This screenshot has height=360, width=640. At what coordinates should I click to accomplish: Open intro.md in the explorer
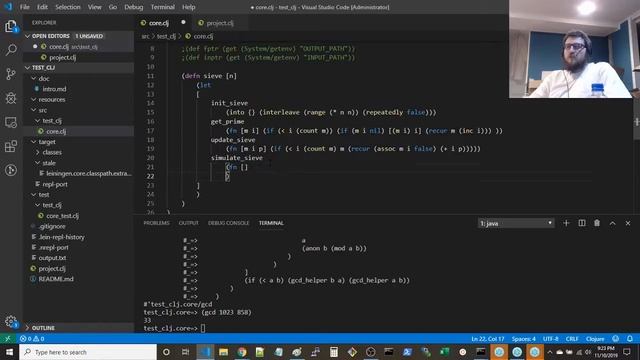pos(54,89)
